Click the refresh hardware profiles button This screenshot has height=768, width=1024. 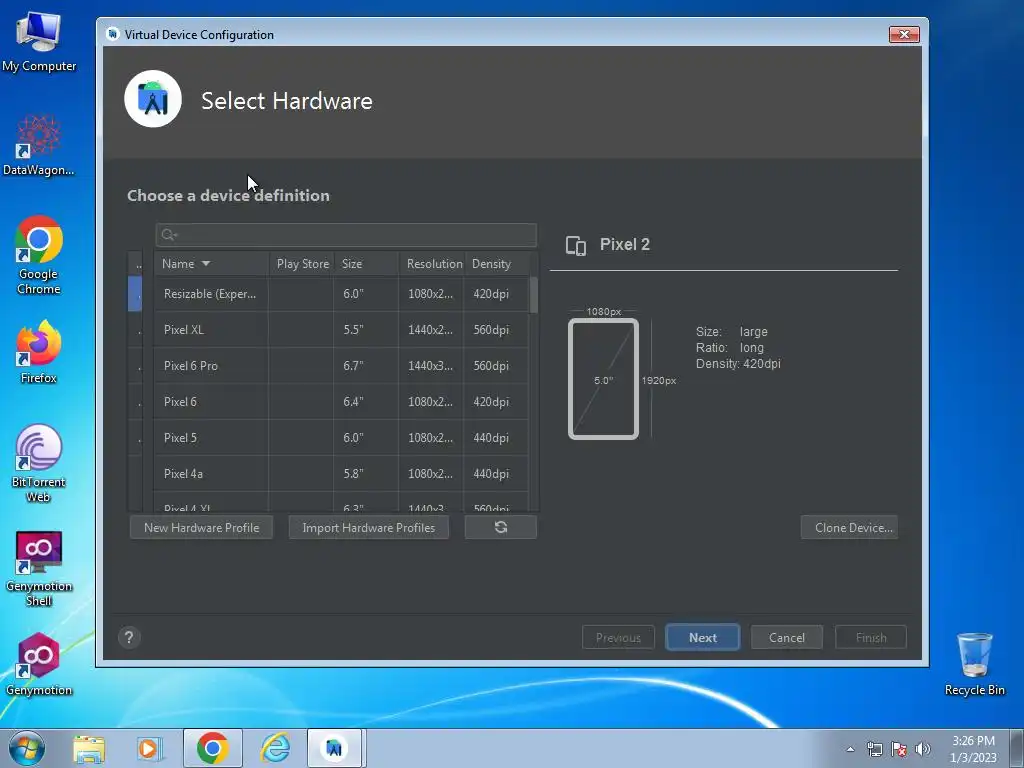tap(501, 527)
